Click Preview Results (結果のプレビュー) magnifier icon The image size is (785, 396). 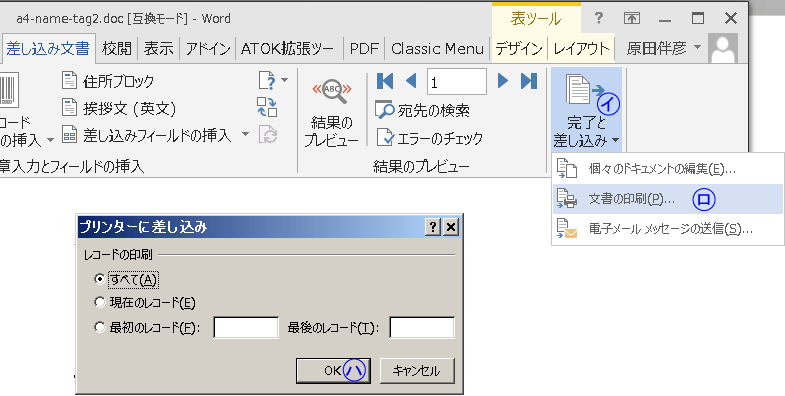331,91
